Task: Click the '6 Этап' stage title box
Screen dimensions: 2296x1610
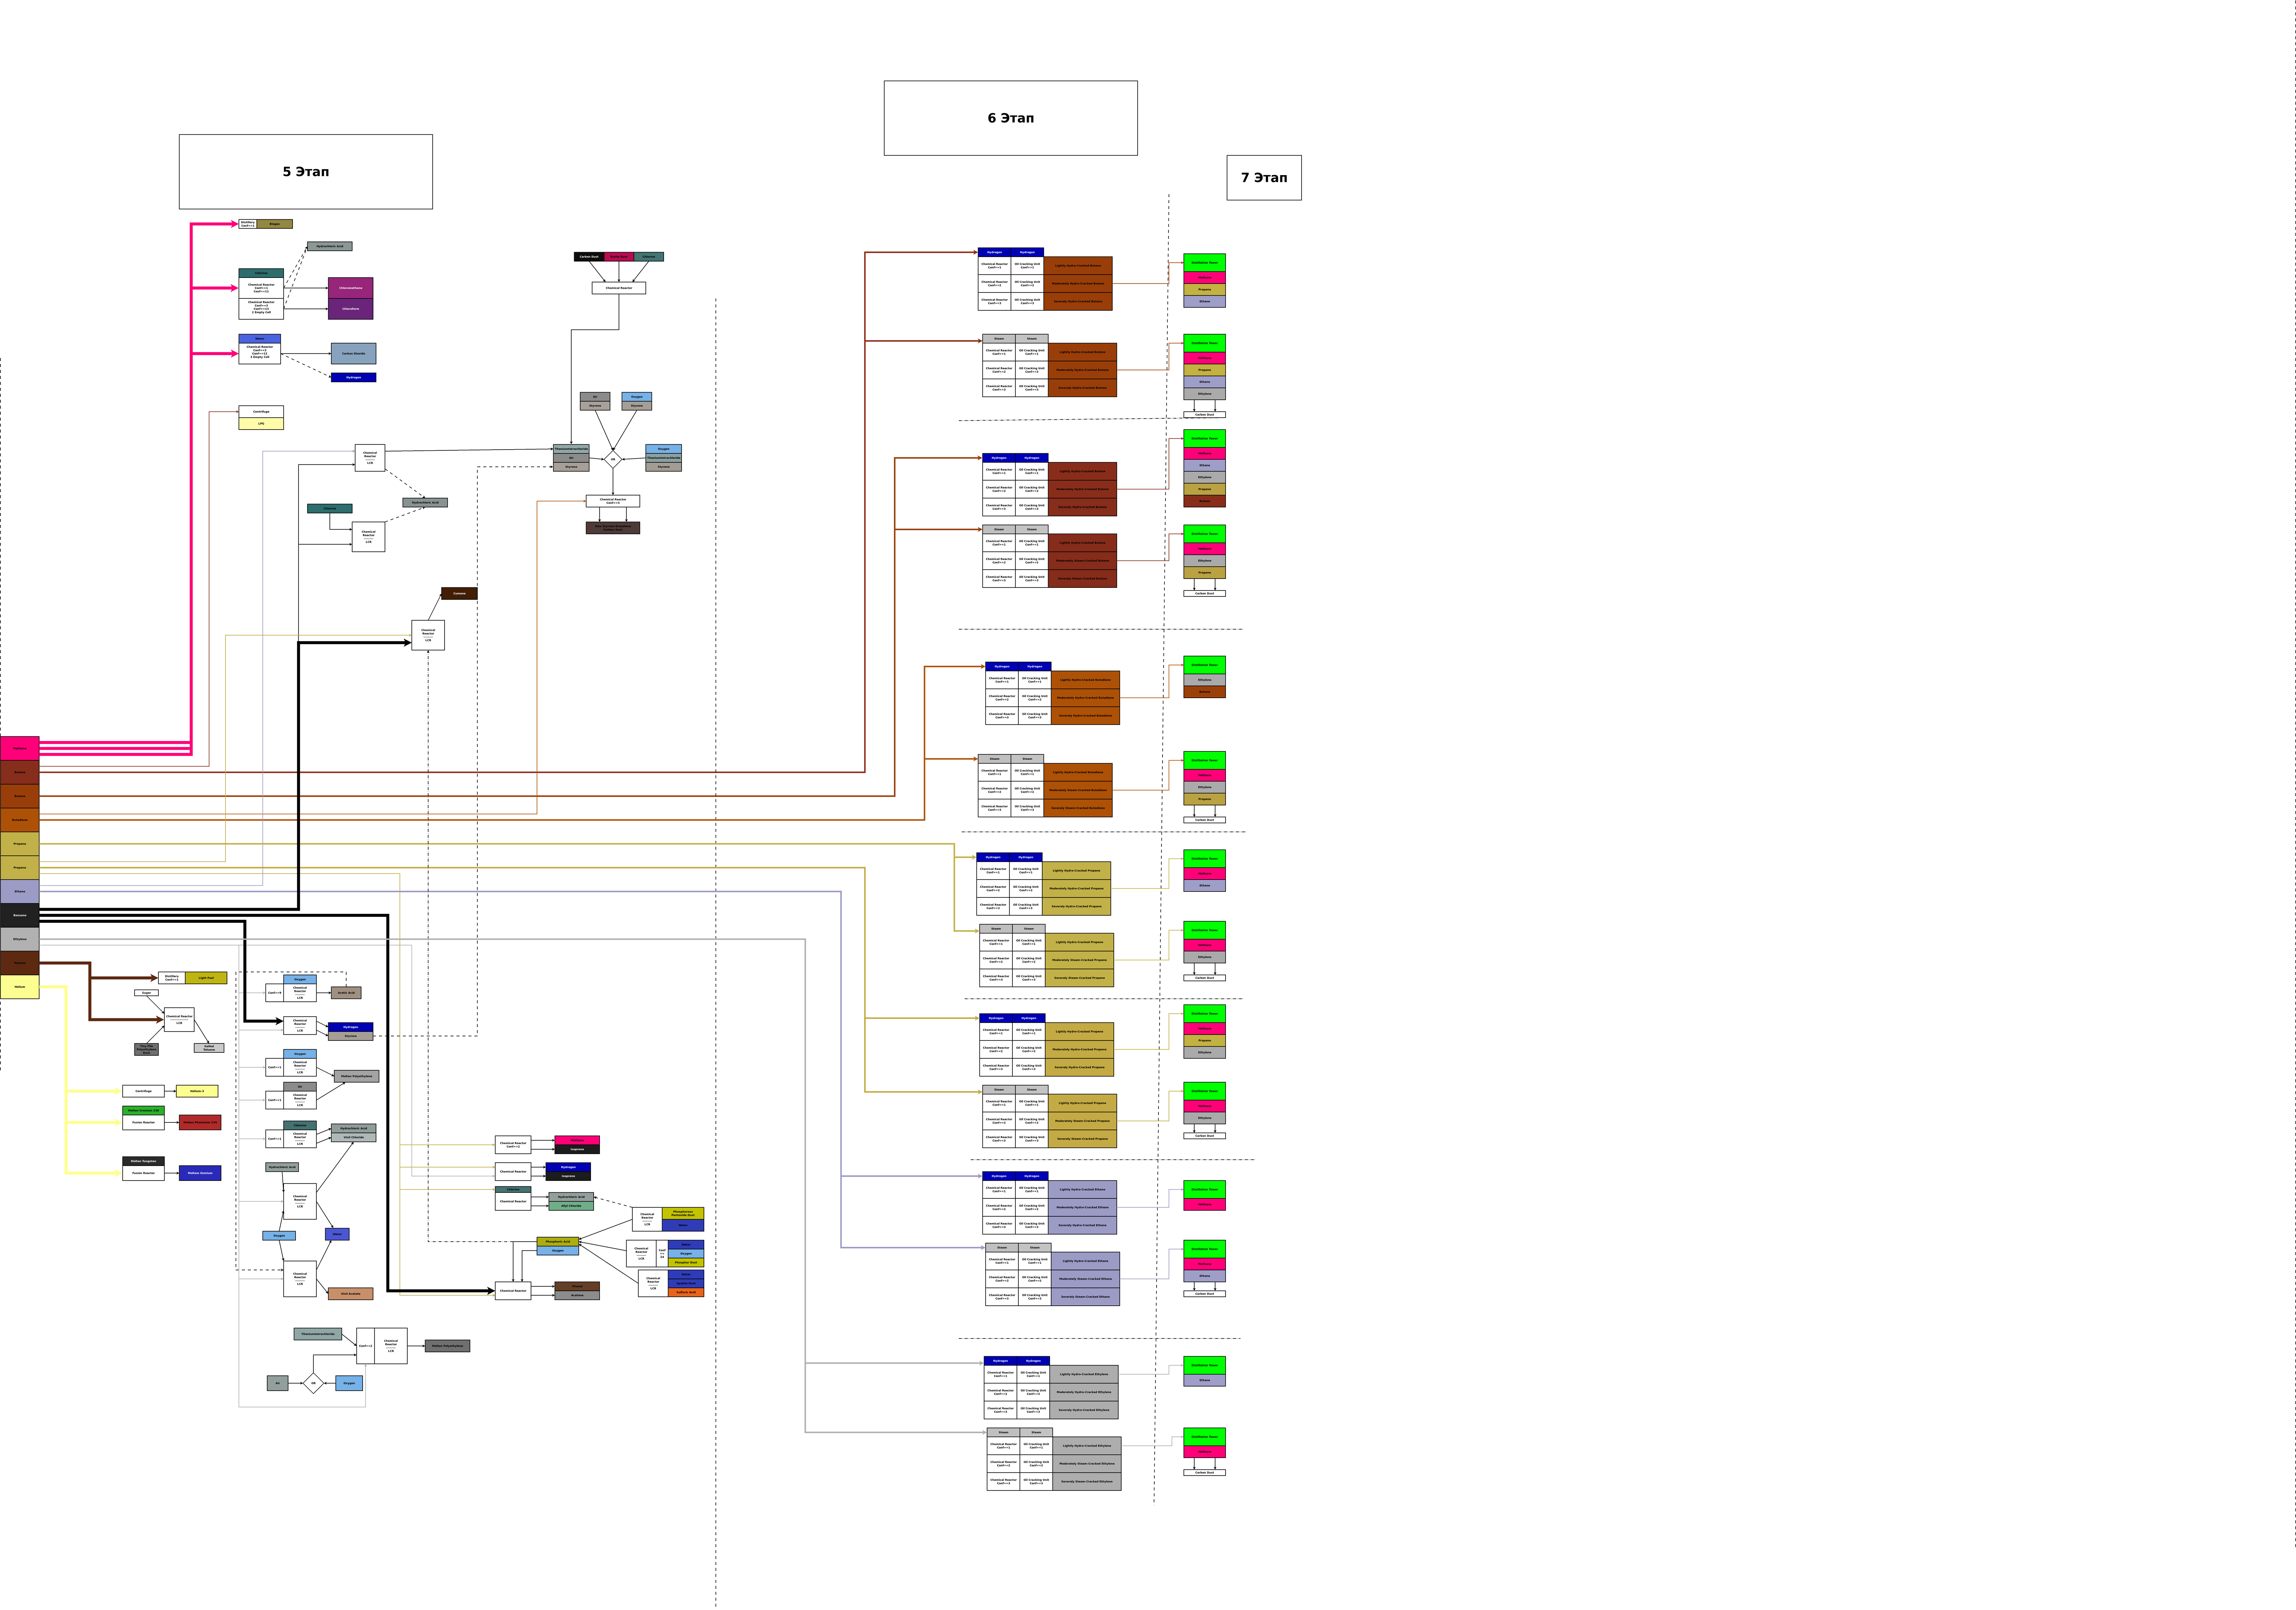Action: 1010,118
